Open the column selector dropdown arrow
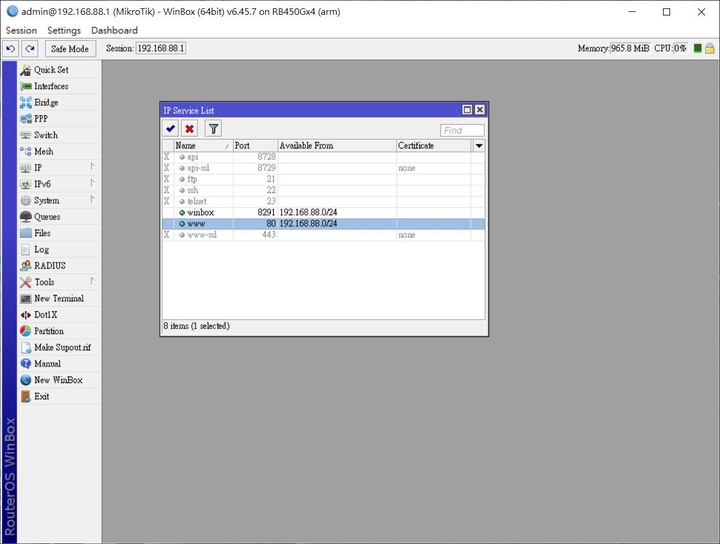The height and width of the screenshot is (544, 720). [478, 146]
